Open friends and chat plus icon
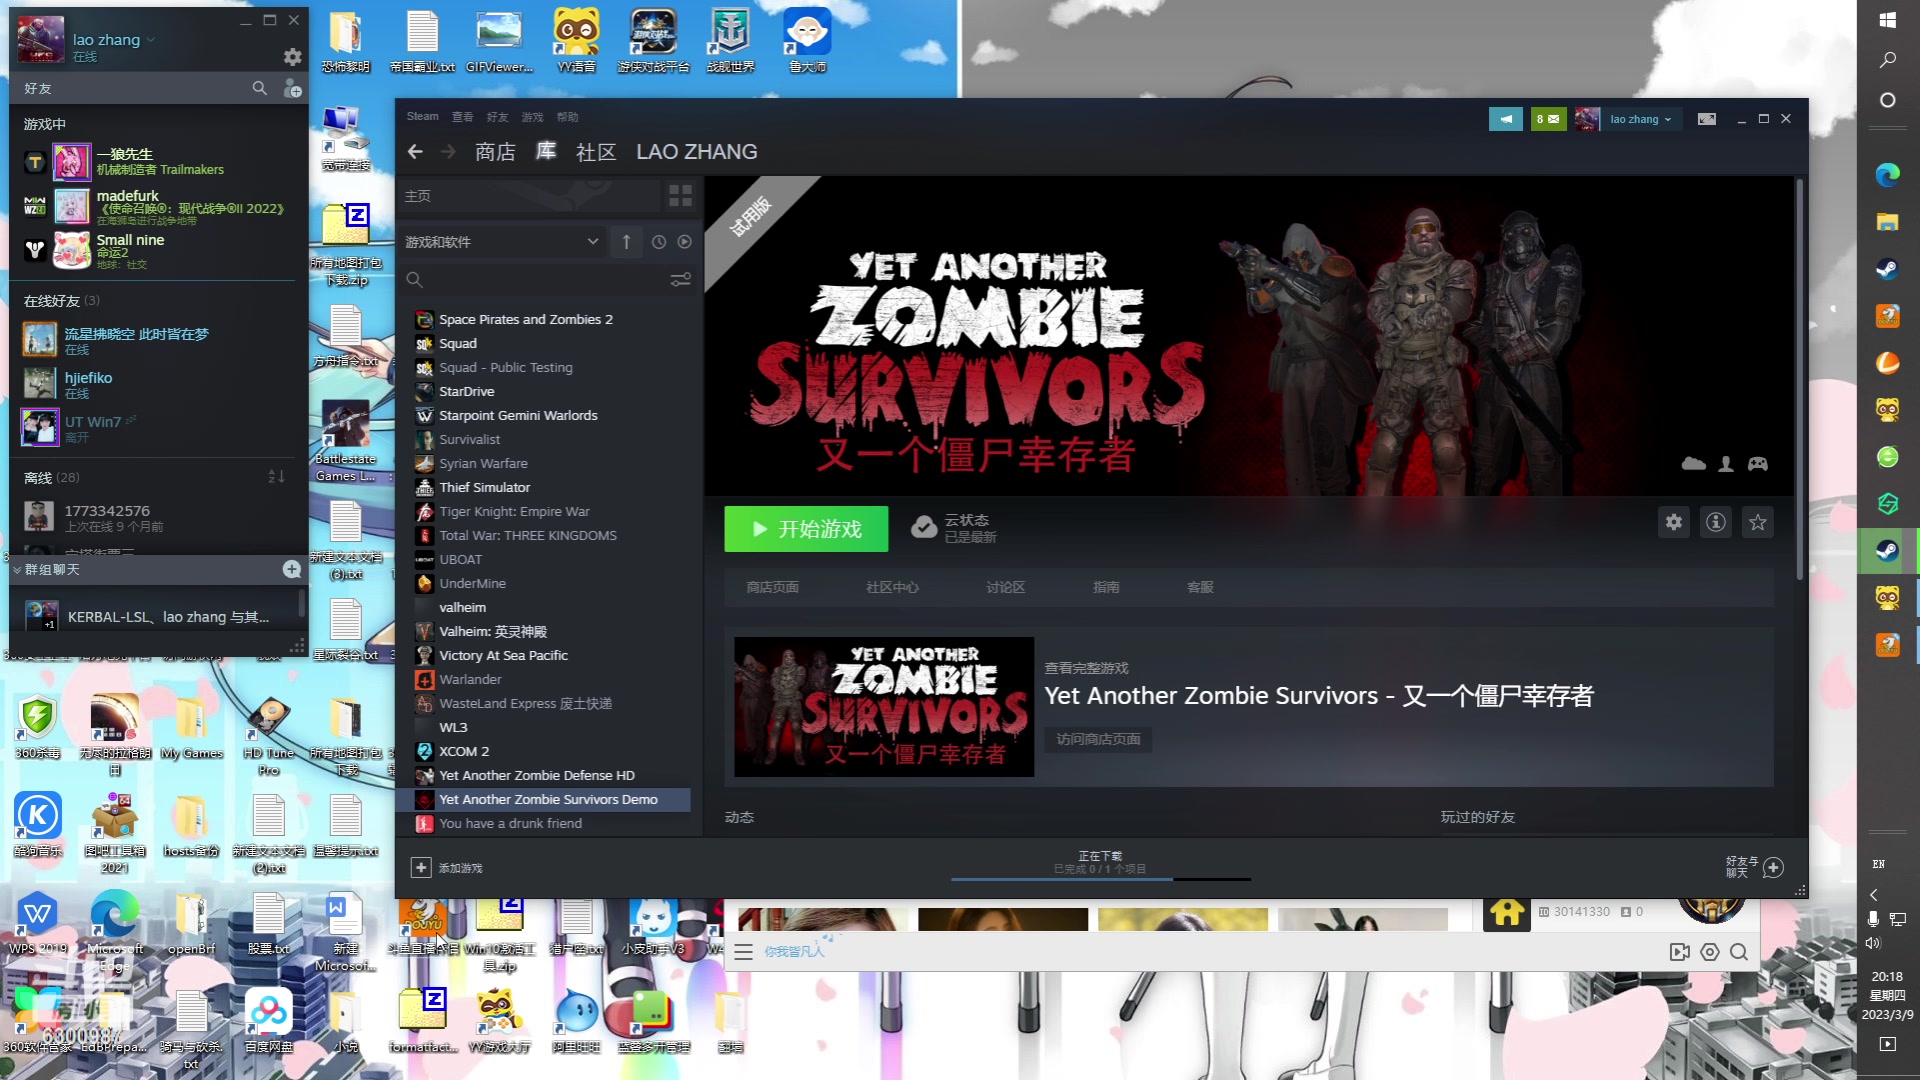 click(1773, 867)
